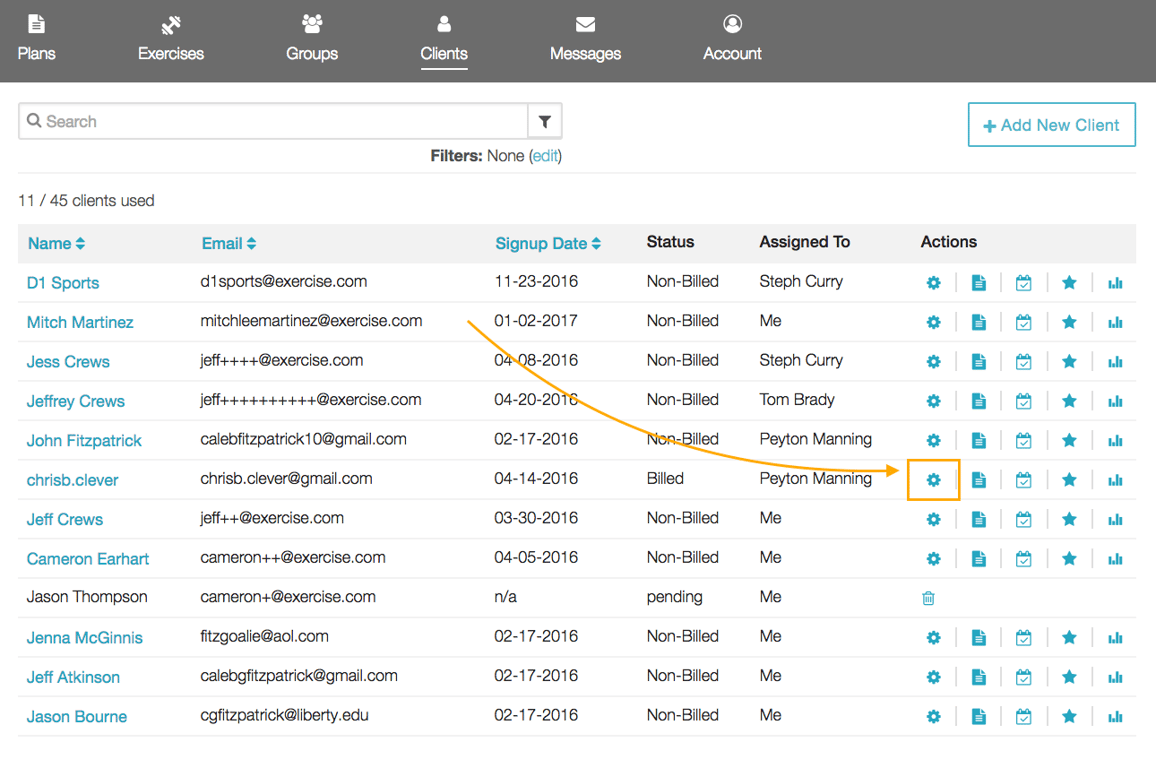
Task: Click the edit link next to Filters
Action: (x=545, y=156)
